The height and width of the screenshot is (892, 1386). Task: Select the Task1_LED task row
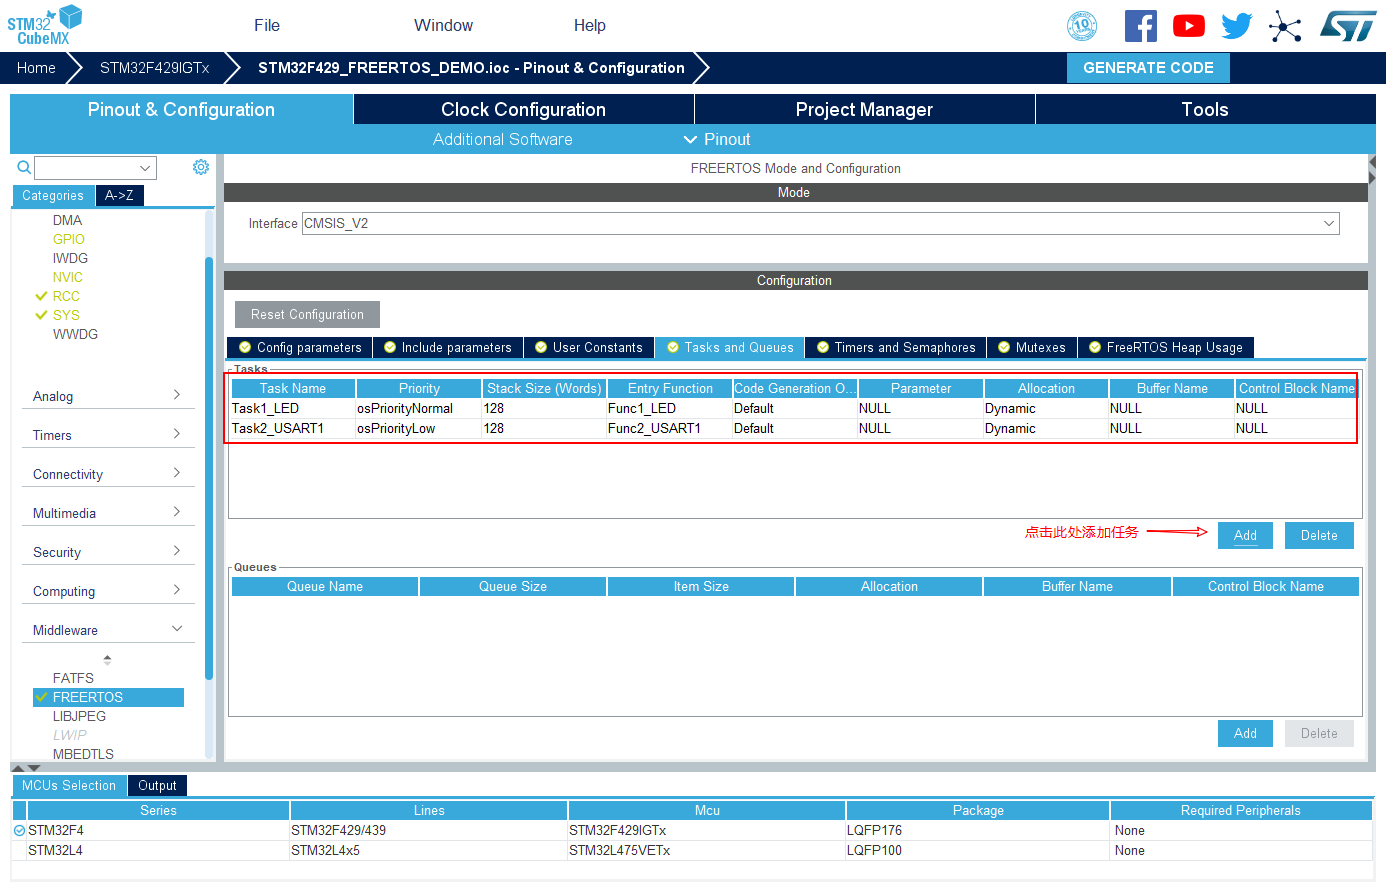[794, 408]
